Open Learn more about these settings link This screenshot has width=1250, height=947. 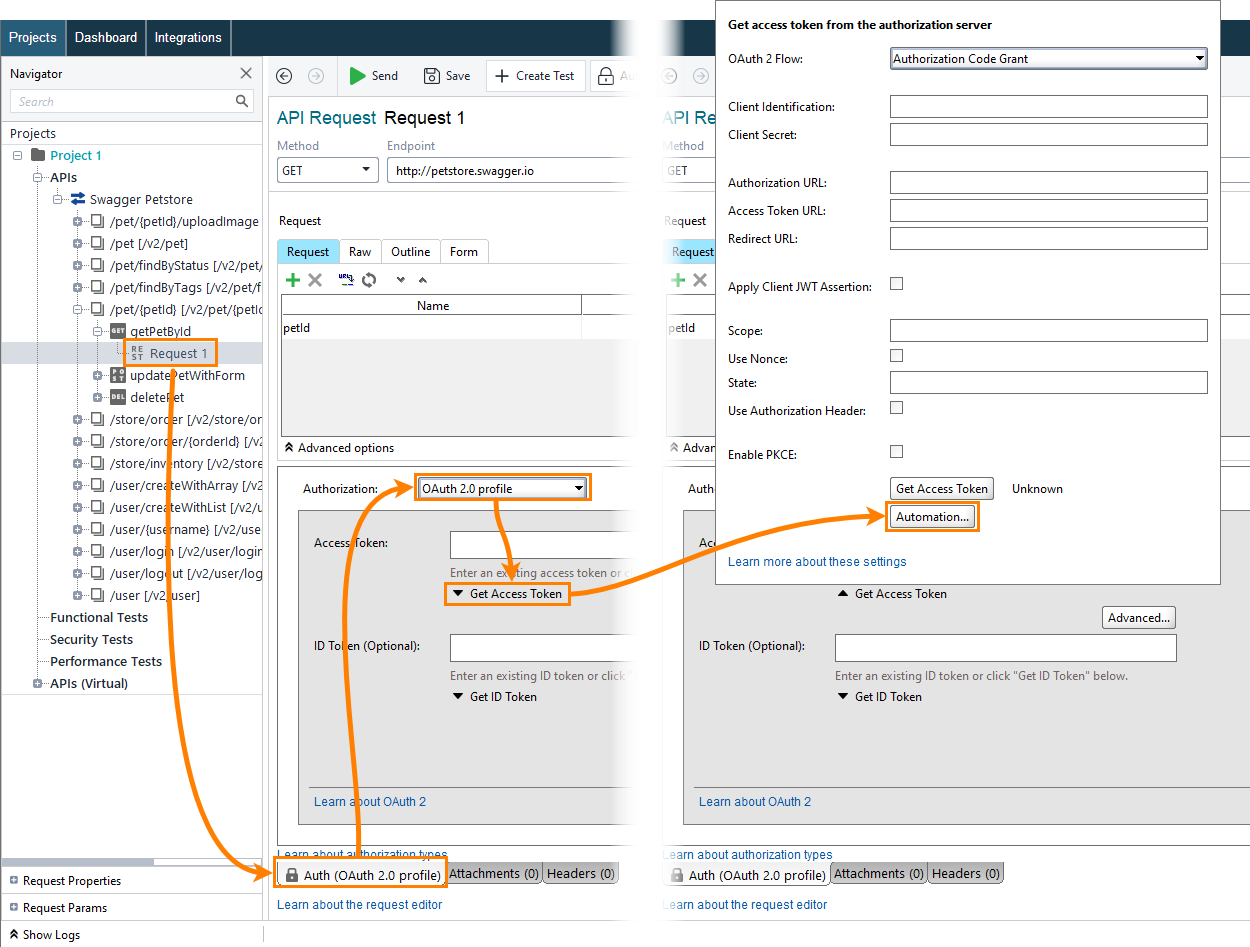pos(817,562)
